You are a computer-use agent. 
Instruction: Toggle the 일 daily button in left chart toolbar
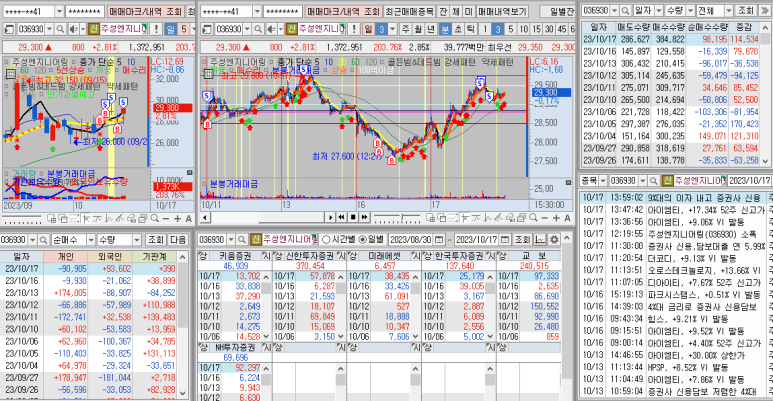pos(170,30)
